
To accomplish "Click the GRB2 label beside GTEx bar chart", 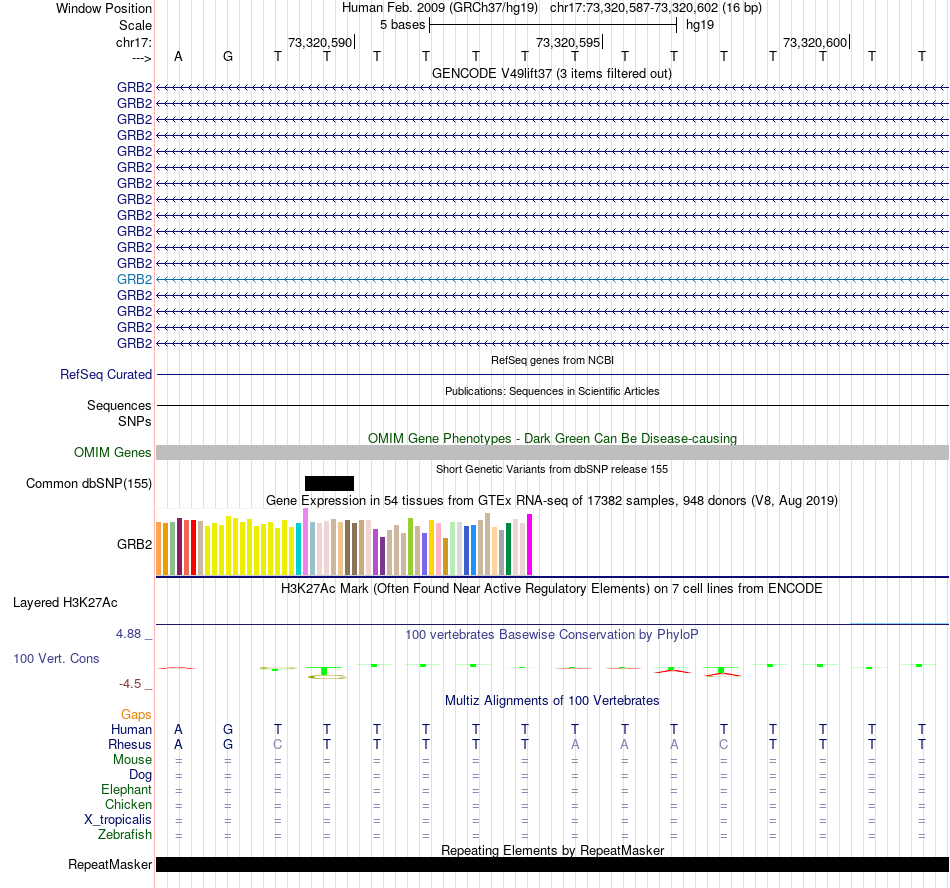I will [134, 545].
